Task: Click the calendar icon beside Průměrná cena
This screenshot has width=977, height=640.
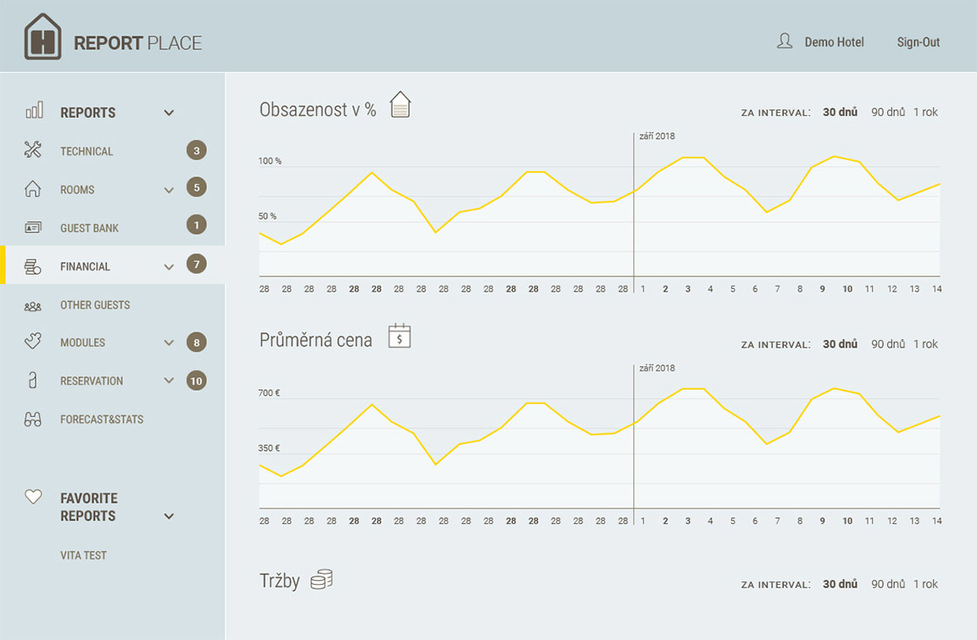Action: pyautogui.click(x=400, y=336)
